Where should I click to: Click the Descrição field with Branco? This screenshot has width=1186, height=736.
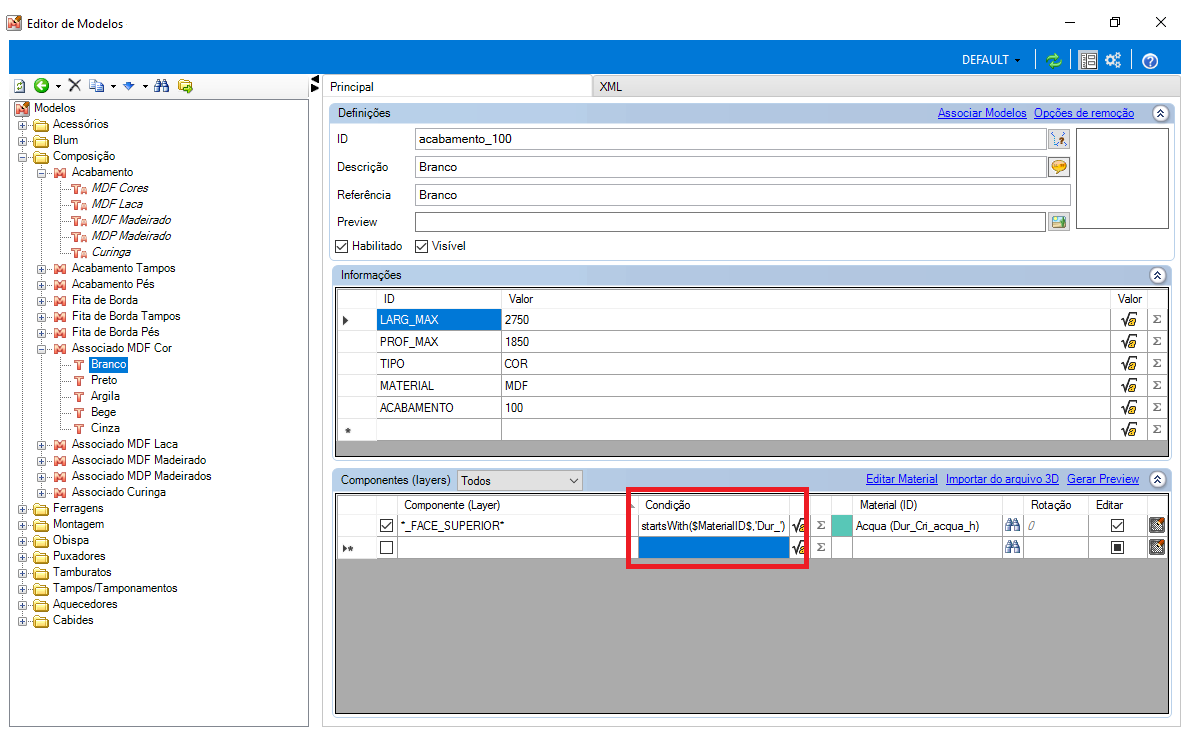click(x=731, y=167)
